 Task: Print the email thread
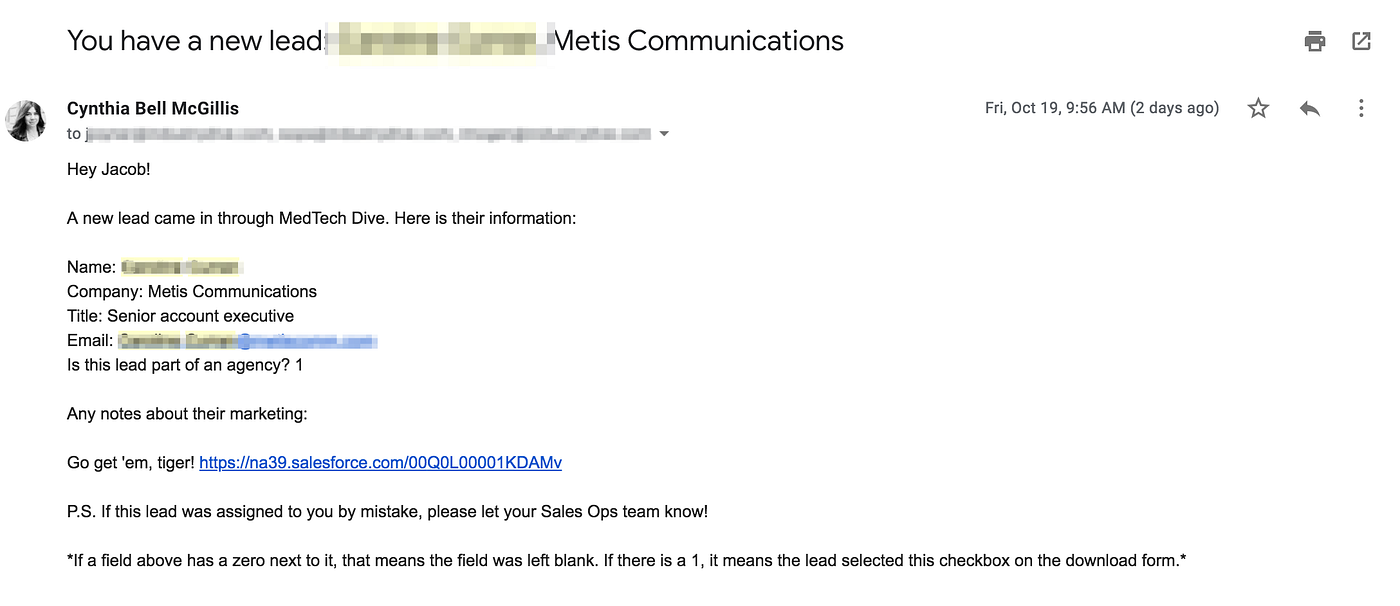(1314, 41)
